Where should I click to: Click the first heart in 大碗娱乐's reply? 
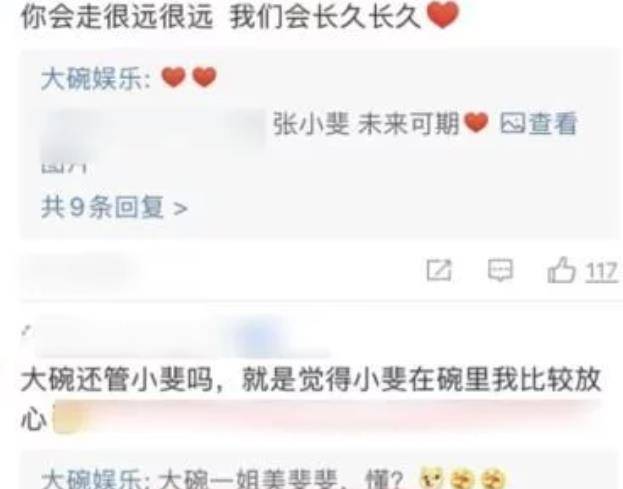[x=174, y=77]
